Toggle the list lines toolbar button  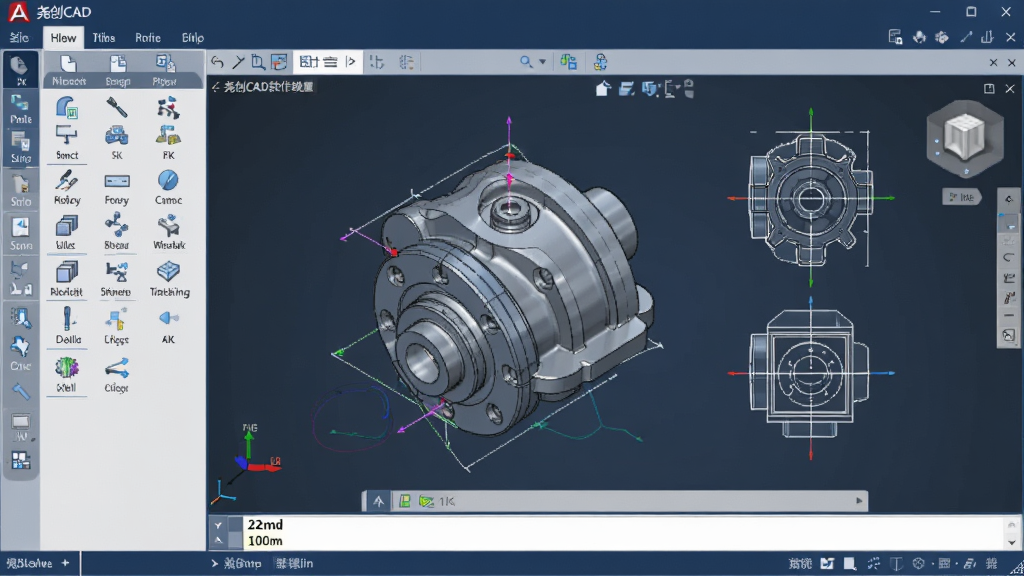point(330,62)
